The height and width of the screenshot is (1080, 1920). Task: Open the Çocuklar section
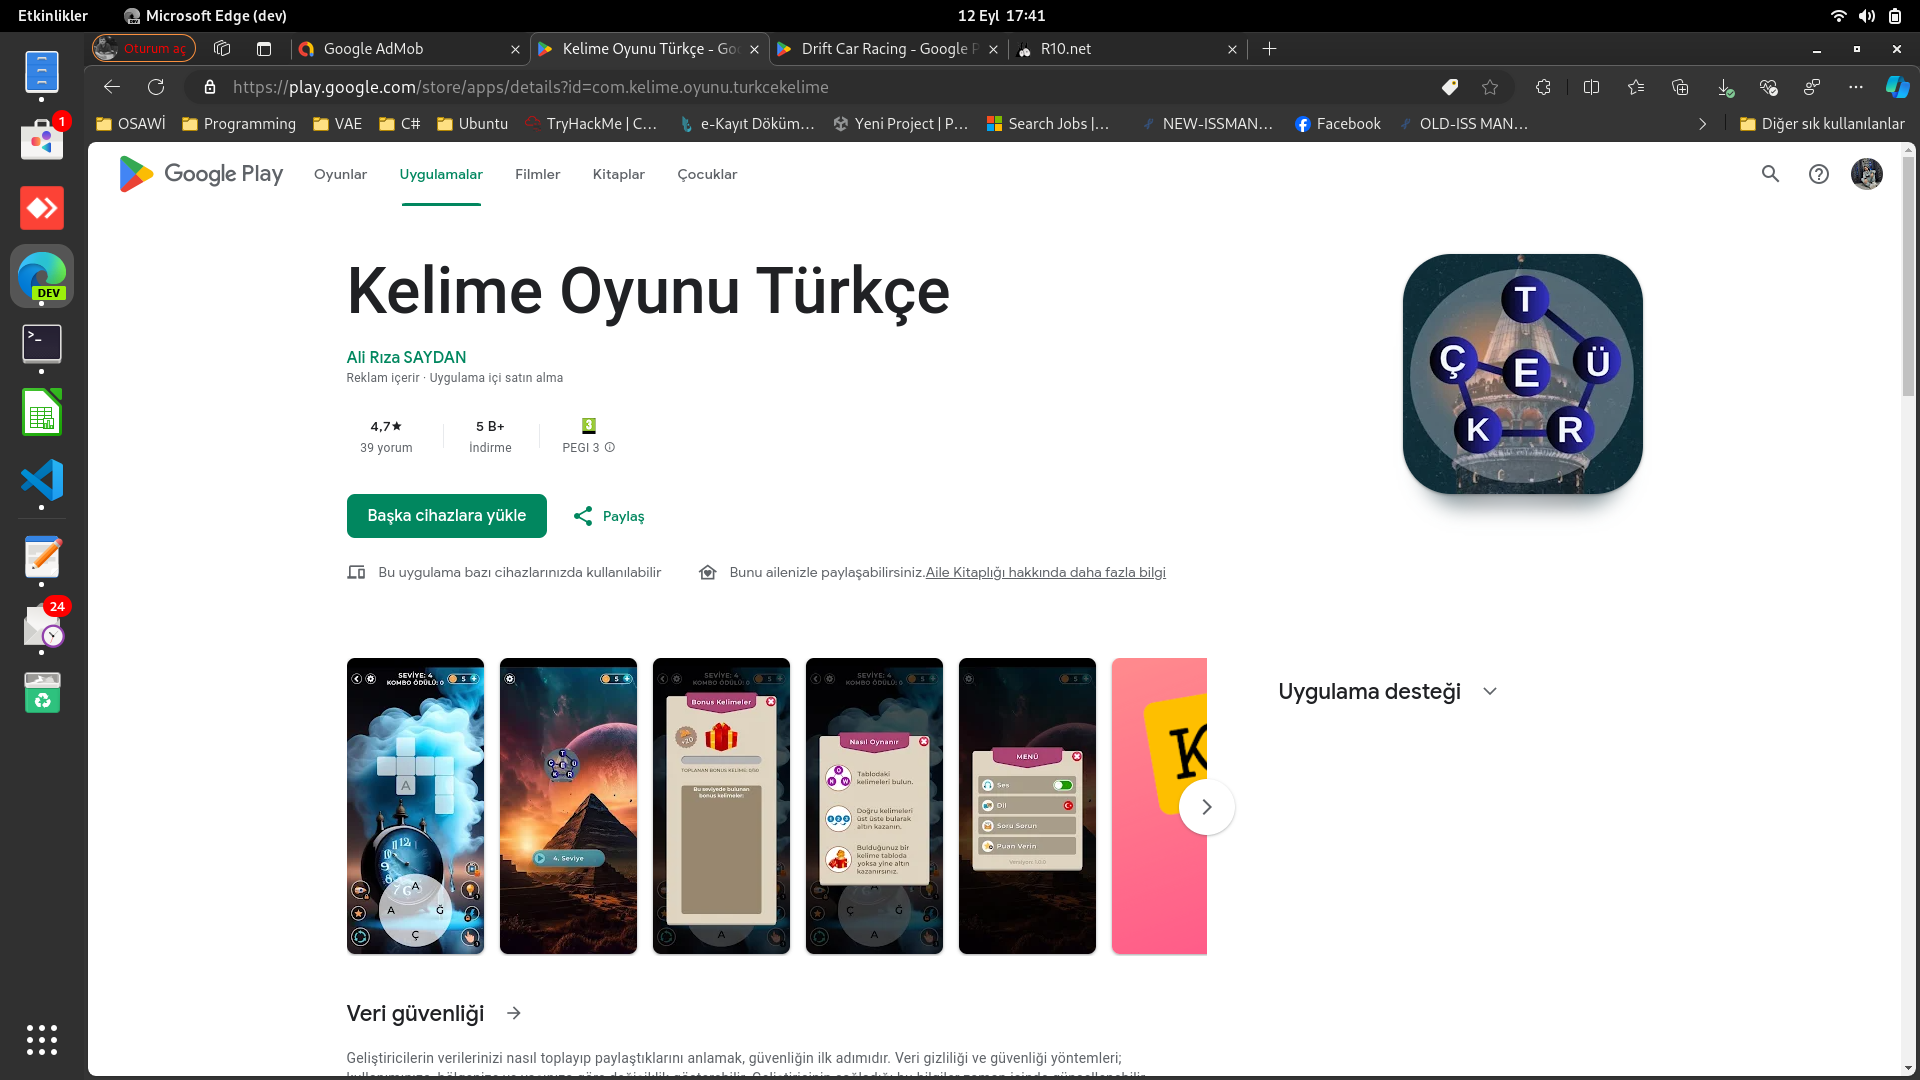point(707,174)
